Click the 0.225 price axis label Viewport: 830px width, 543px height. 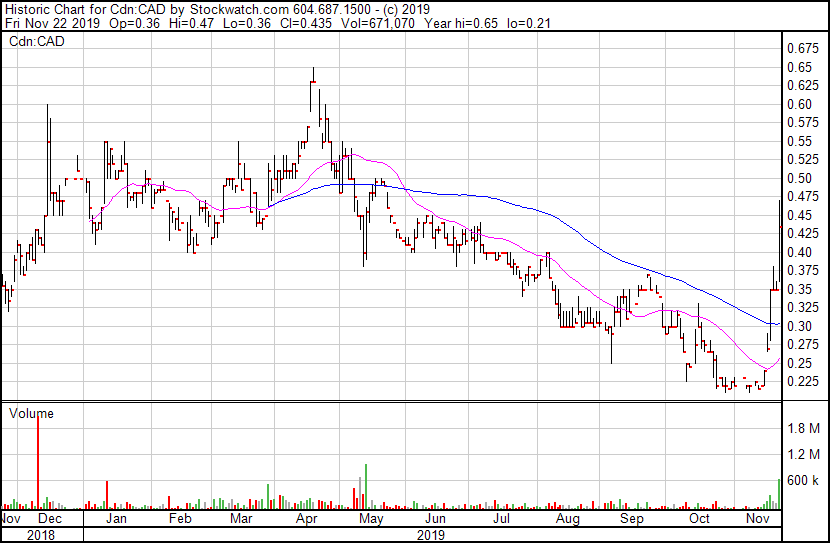pos(802,382)
